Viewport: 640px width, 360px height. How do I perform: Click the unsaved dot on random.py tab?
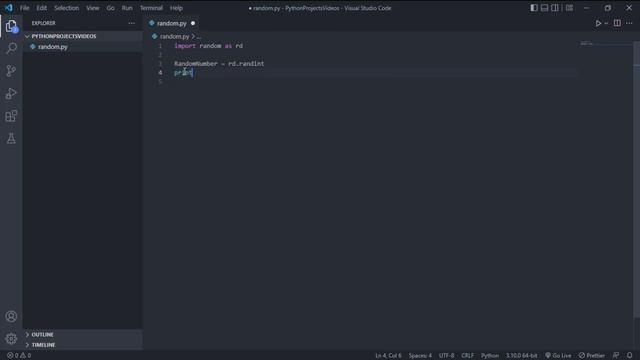[193, 23]
